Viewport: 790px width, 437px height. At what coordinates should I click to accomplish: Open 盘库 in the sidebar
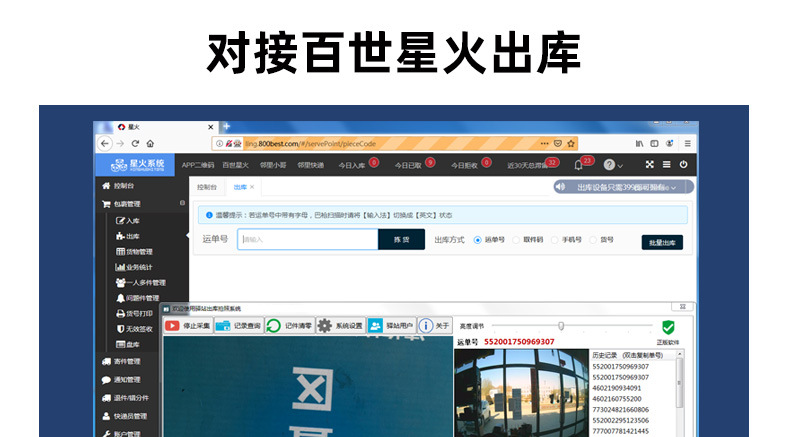128,344
